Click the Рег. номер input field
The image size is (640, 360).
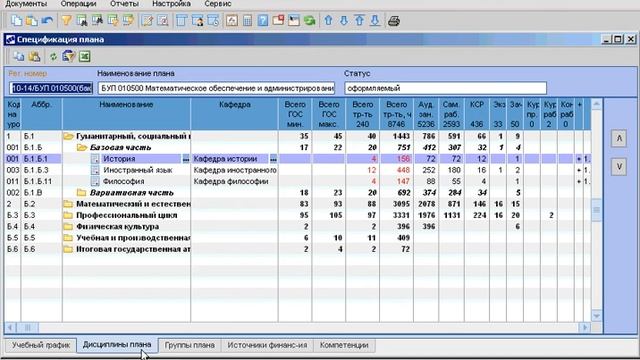[x=51, y=88]
